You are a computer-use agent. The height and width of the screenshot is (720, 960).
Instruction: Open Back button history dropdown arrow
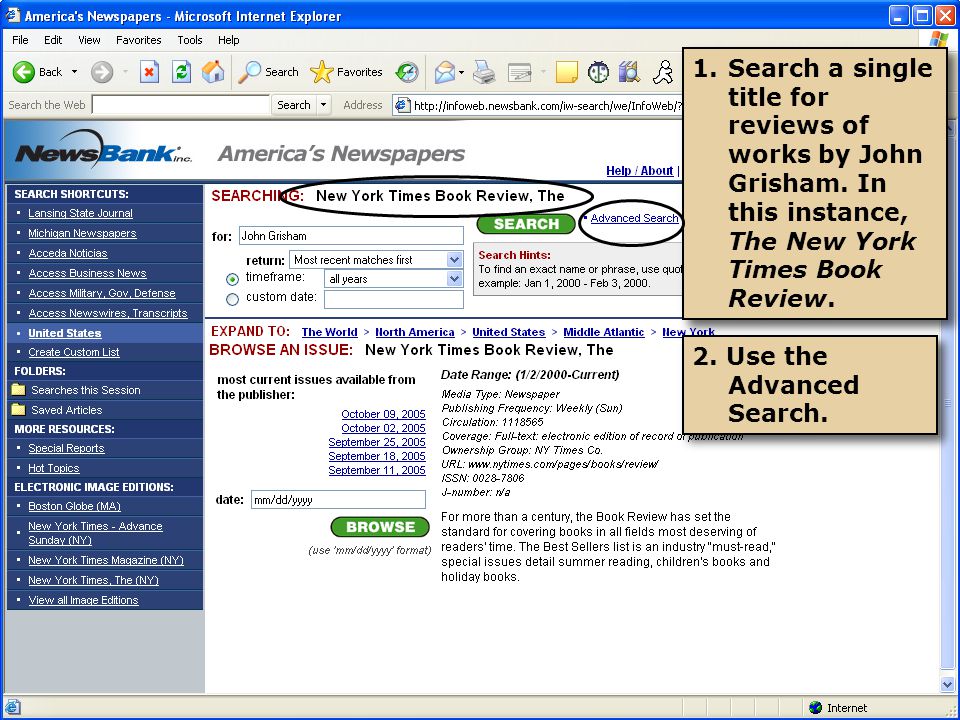pos(74,72)
